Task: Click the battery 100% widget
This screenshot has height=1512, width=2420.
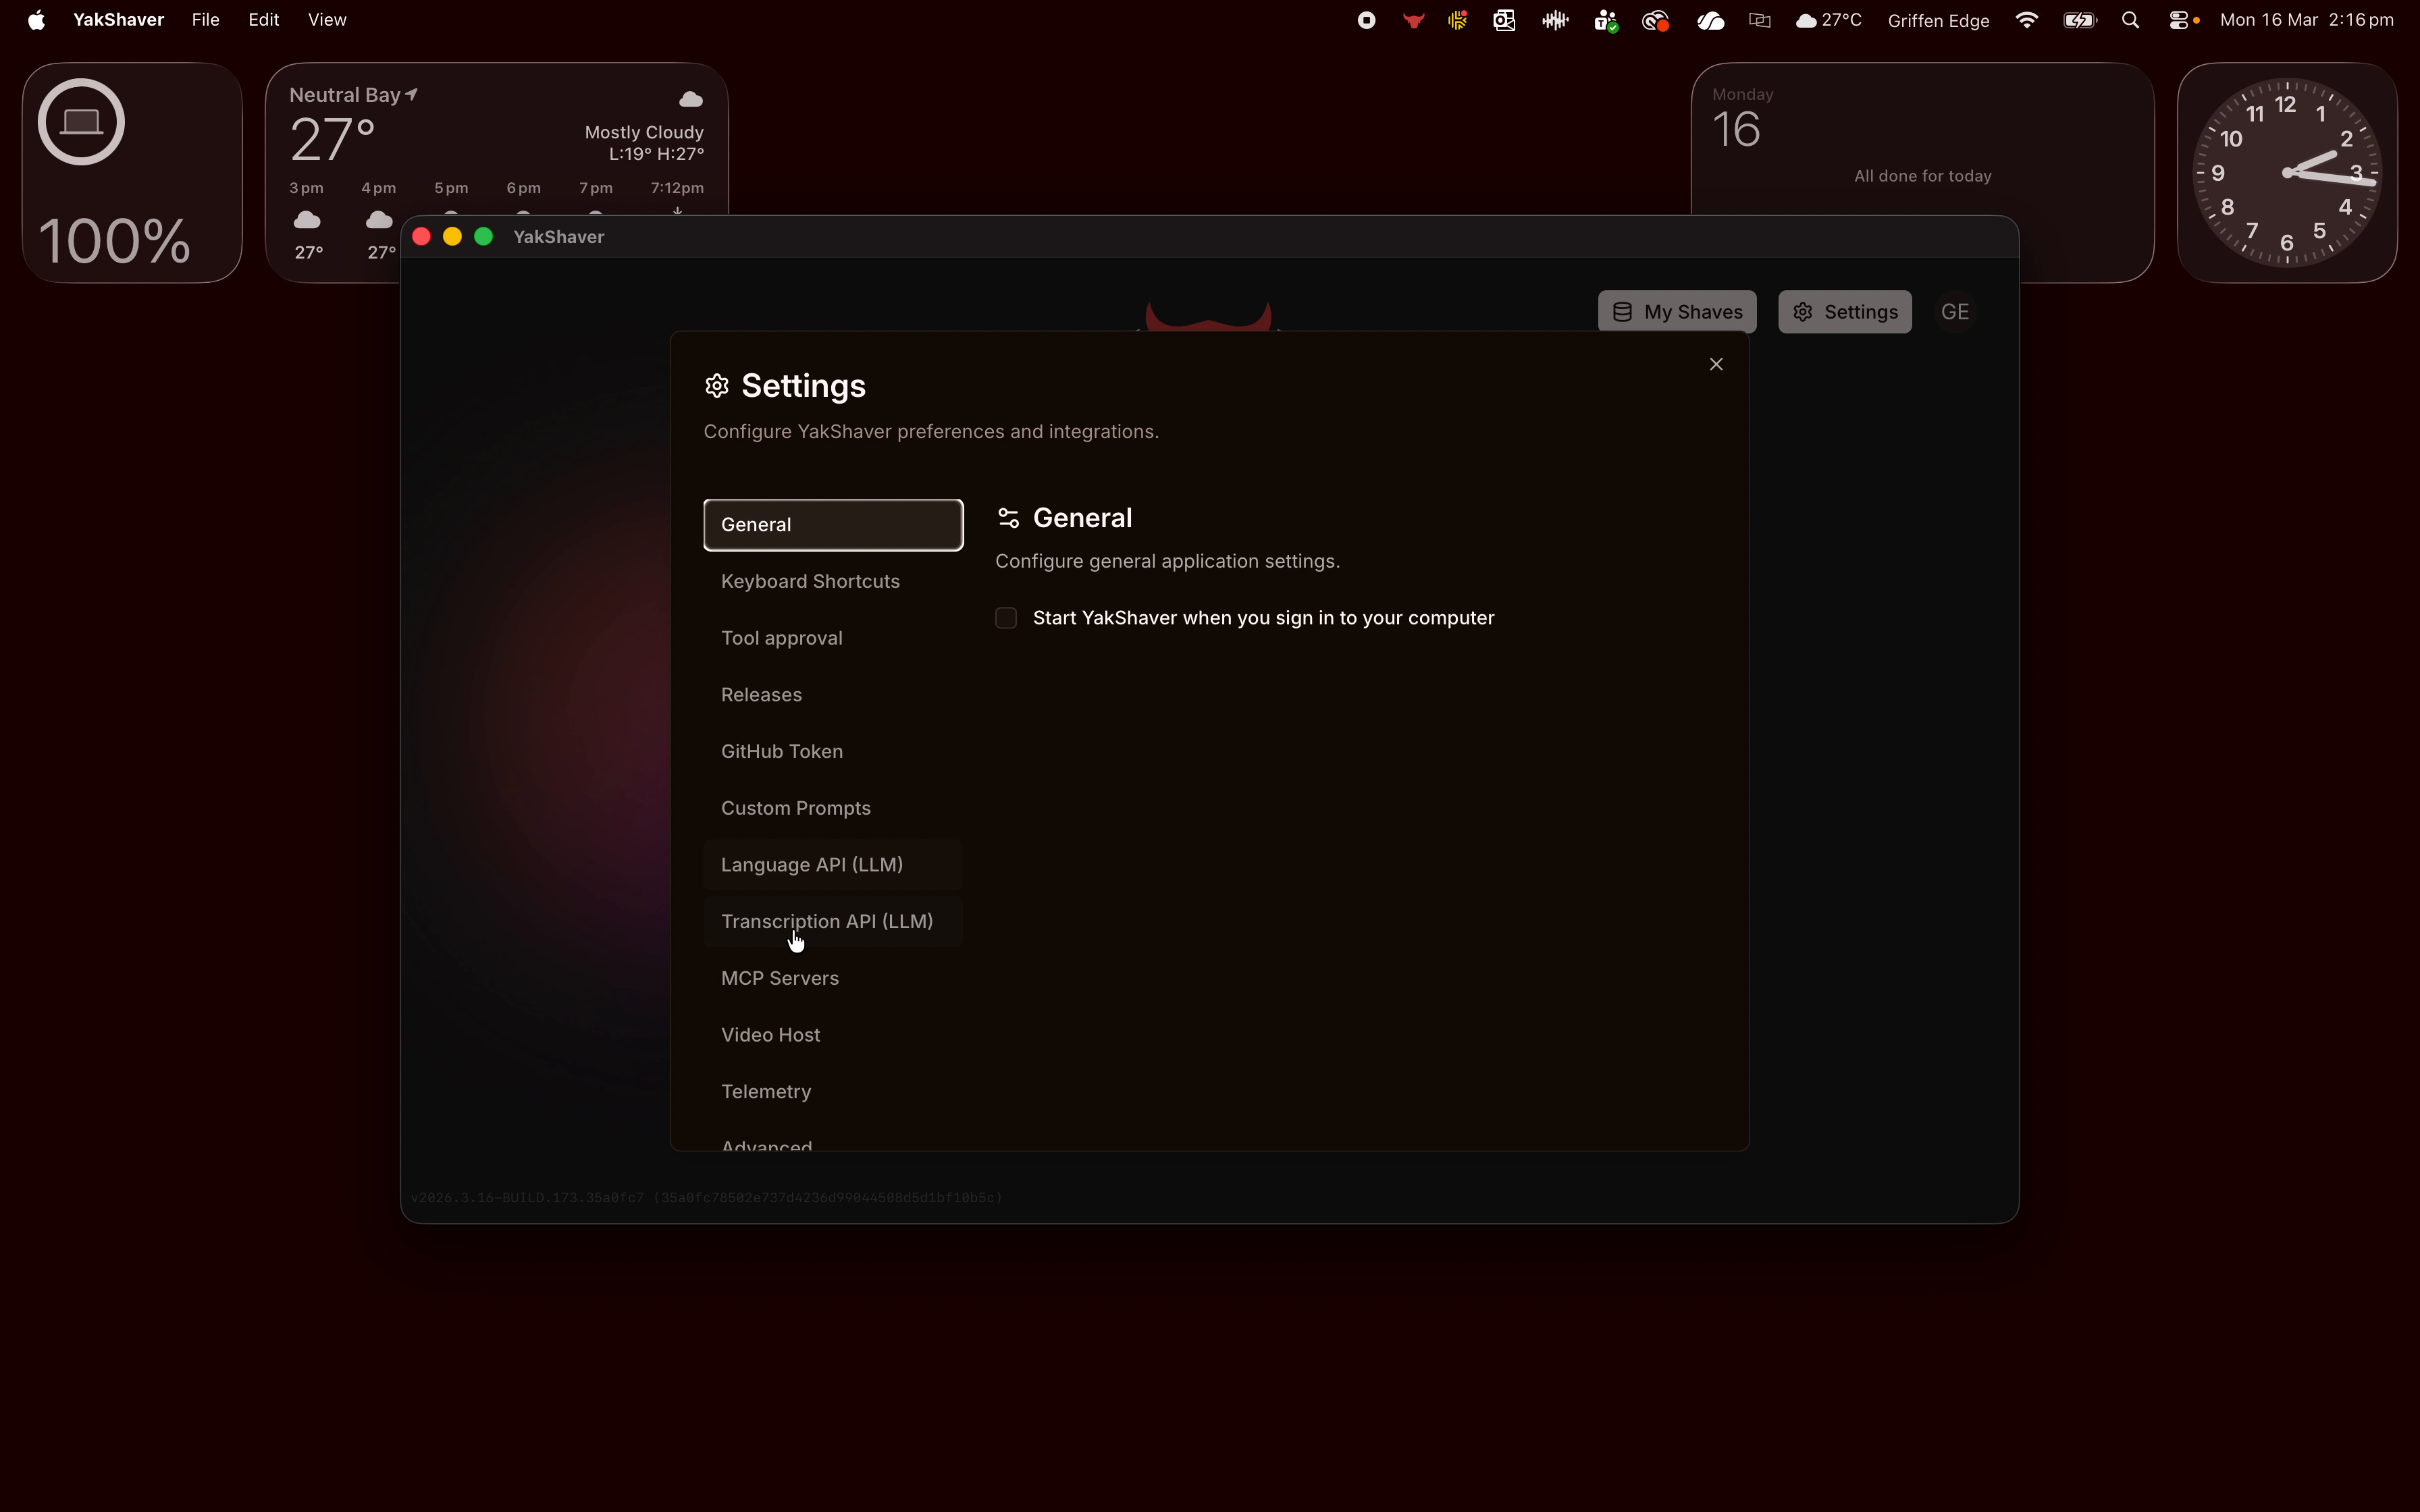Action: tap(132, 173)
